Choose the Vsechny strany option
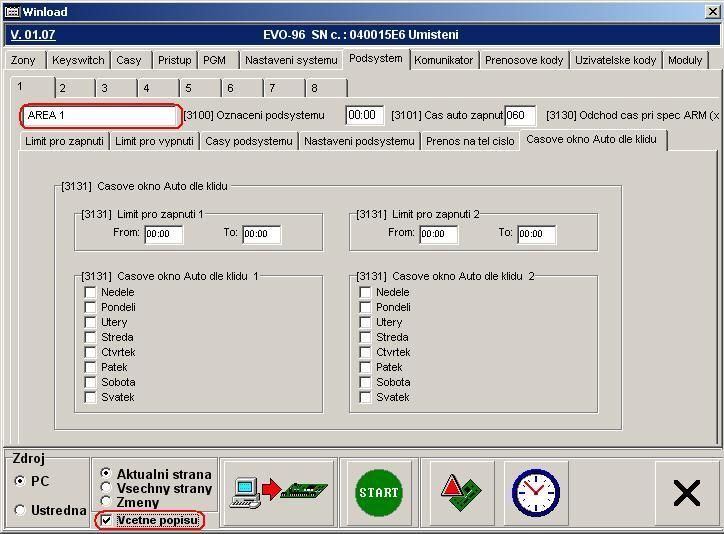This screenshot has width=724, height=534. [x=107, y=488]
